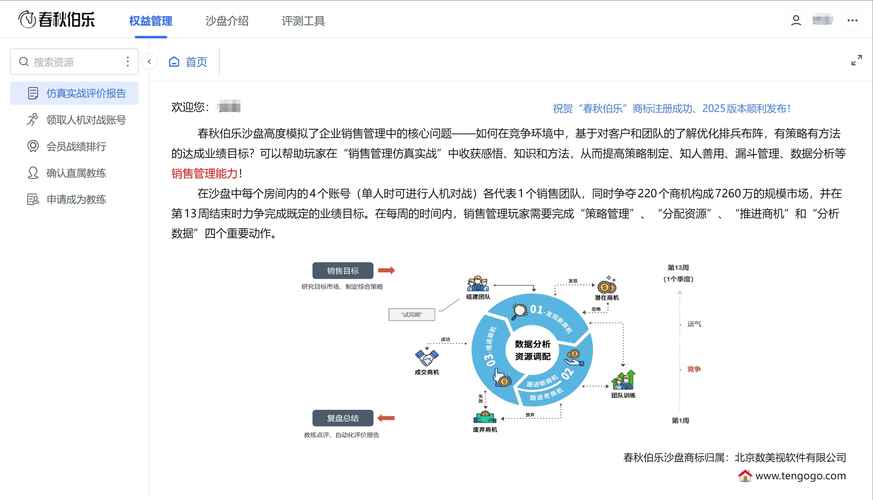
Task: Click the red 竞争 timeline label
Action: click(694, 369)
